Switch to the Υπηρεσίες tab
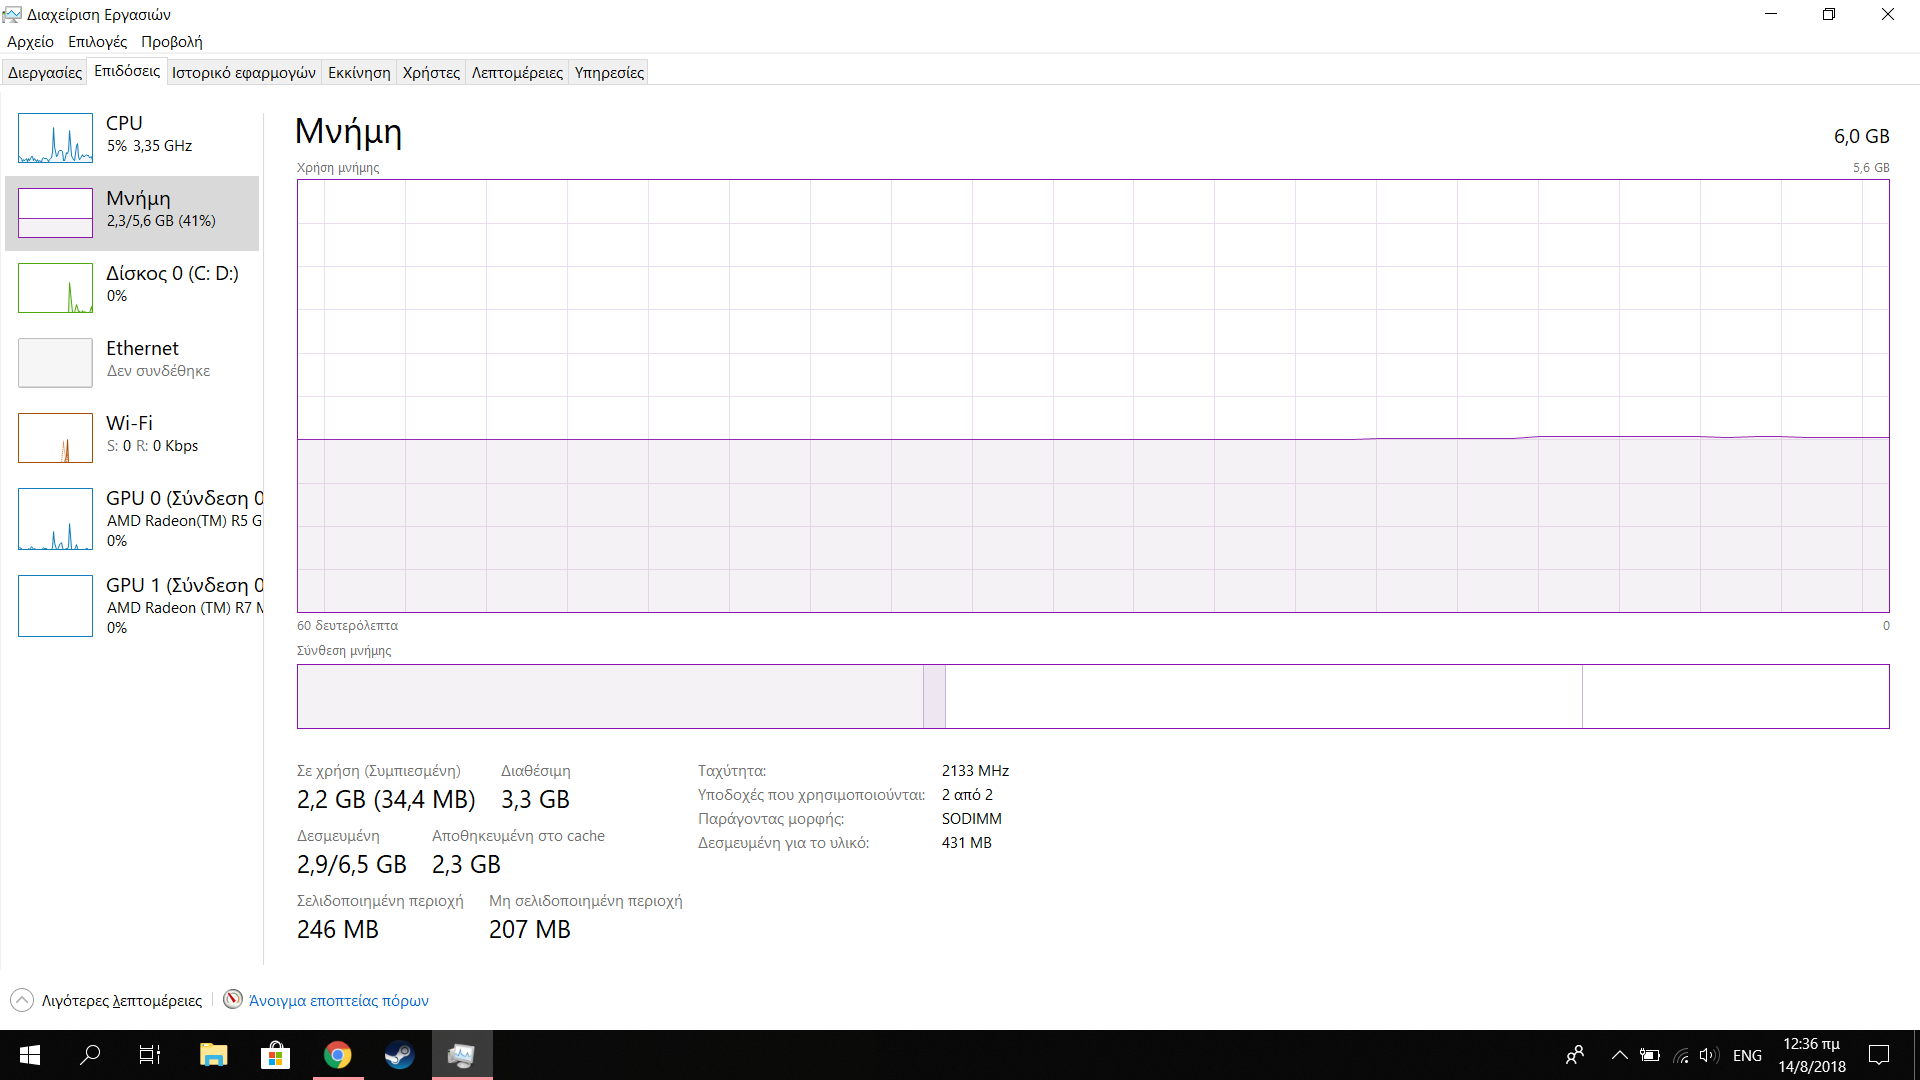This screenshot has width=1920, height=1080. (609, 73)
